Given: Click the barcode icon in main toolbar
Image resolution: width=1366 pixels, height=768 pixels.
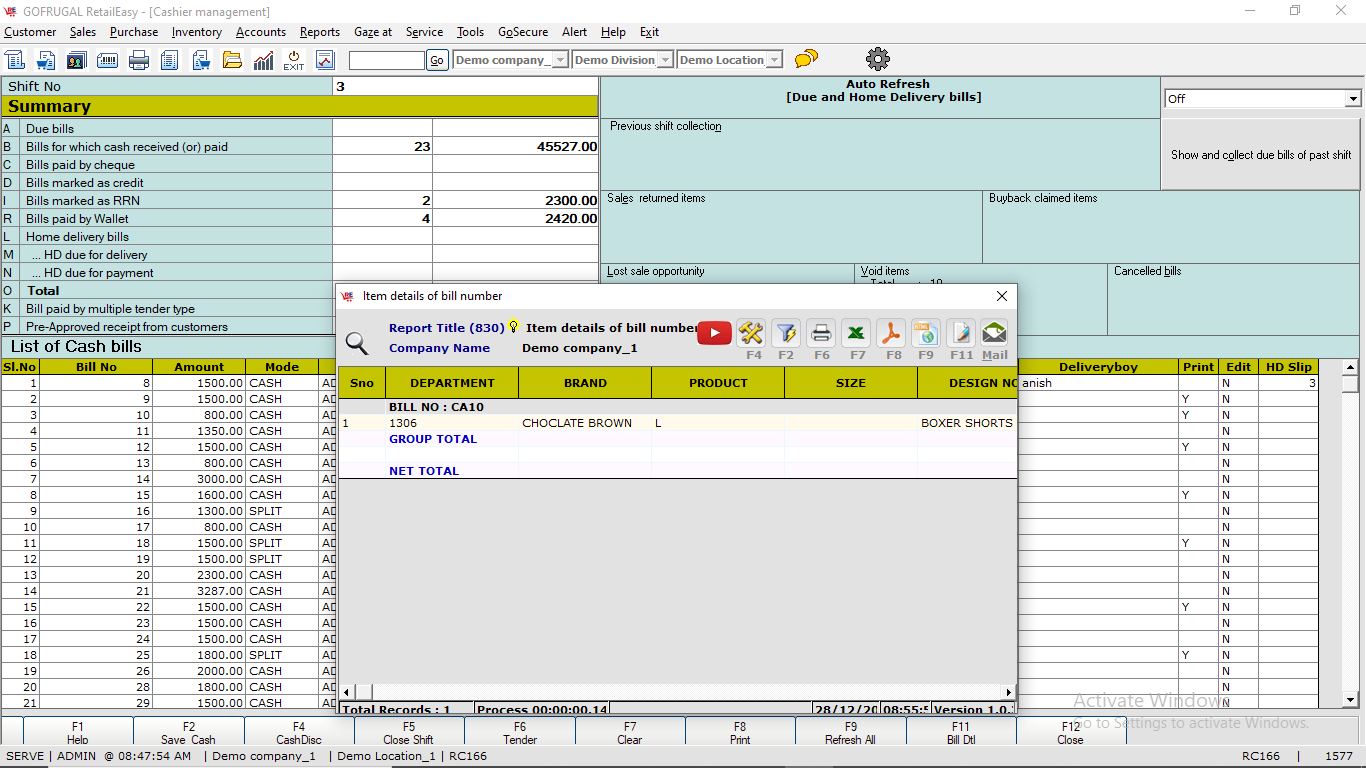Looking at the screenshot, I should pyautogui.click(x=108, y=60).
